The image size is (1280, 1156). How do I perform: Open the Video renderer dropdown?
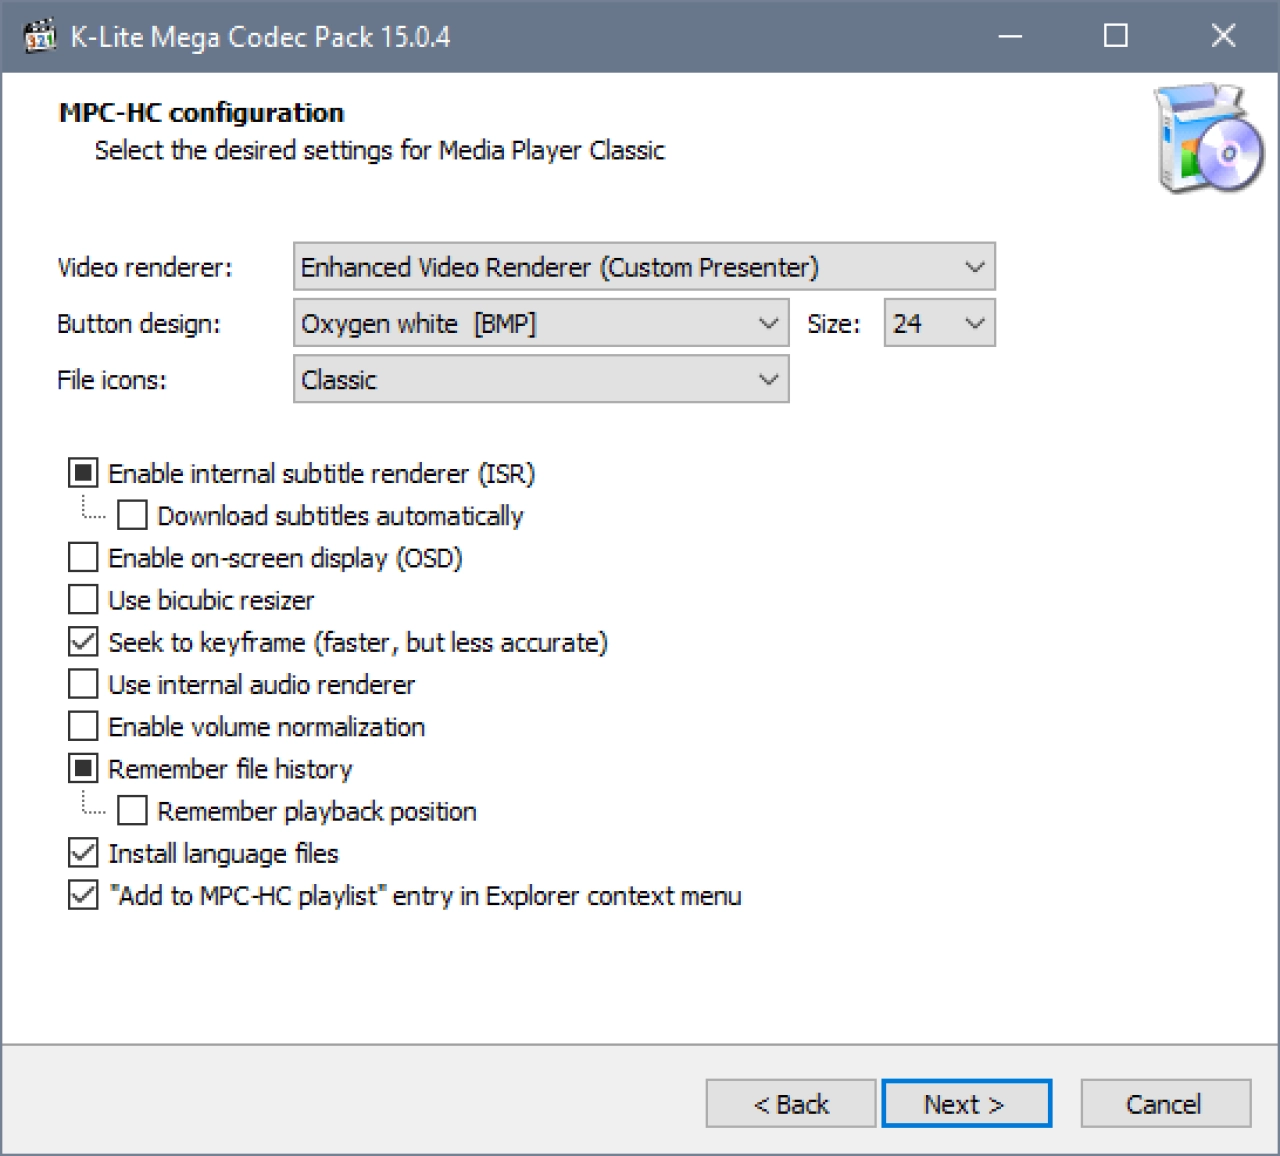click(x=644, y=267)
